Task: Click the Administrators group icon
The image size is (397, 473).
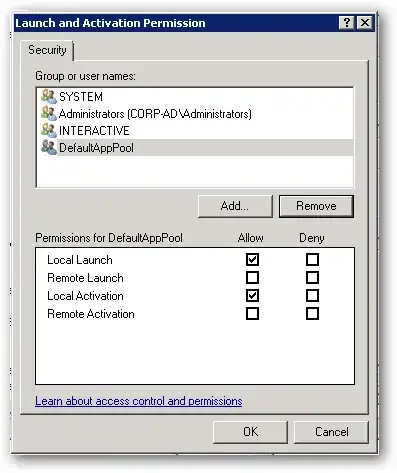Action: [x=49, y=114]
